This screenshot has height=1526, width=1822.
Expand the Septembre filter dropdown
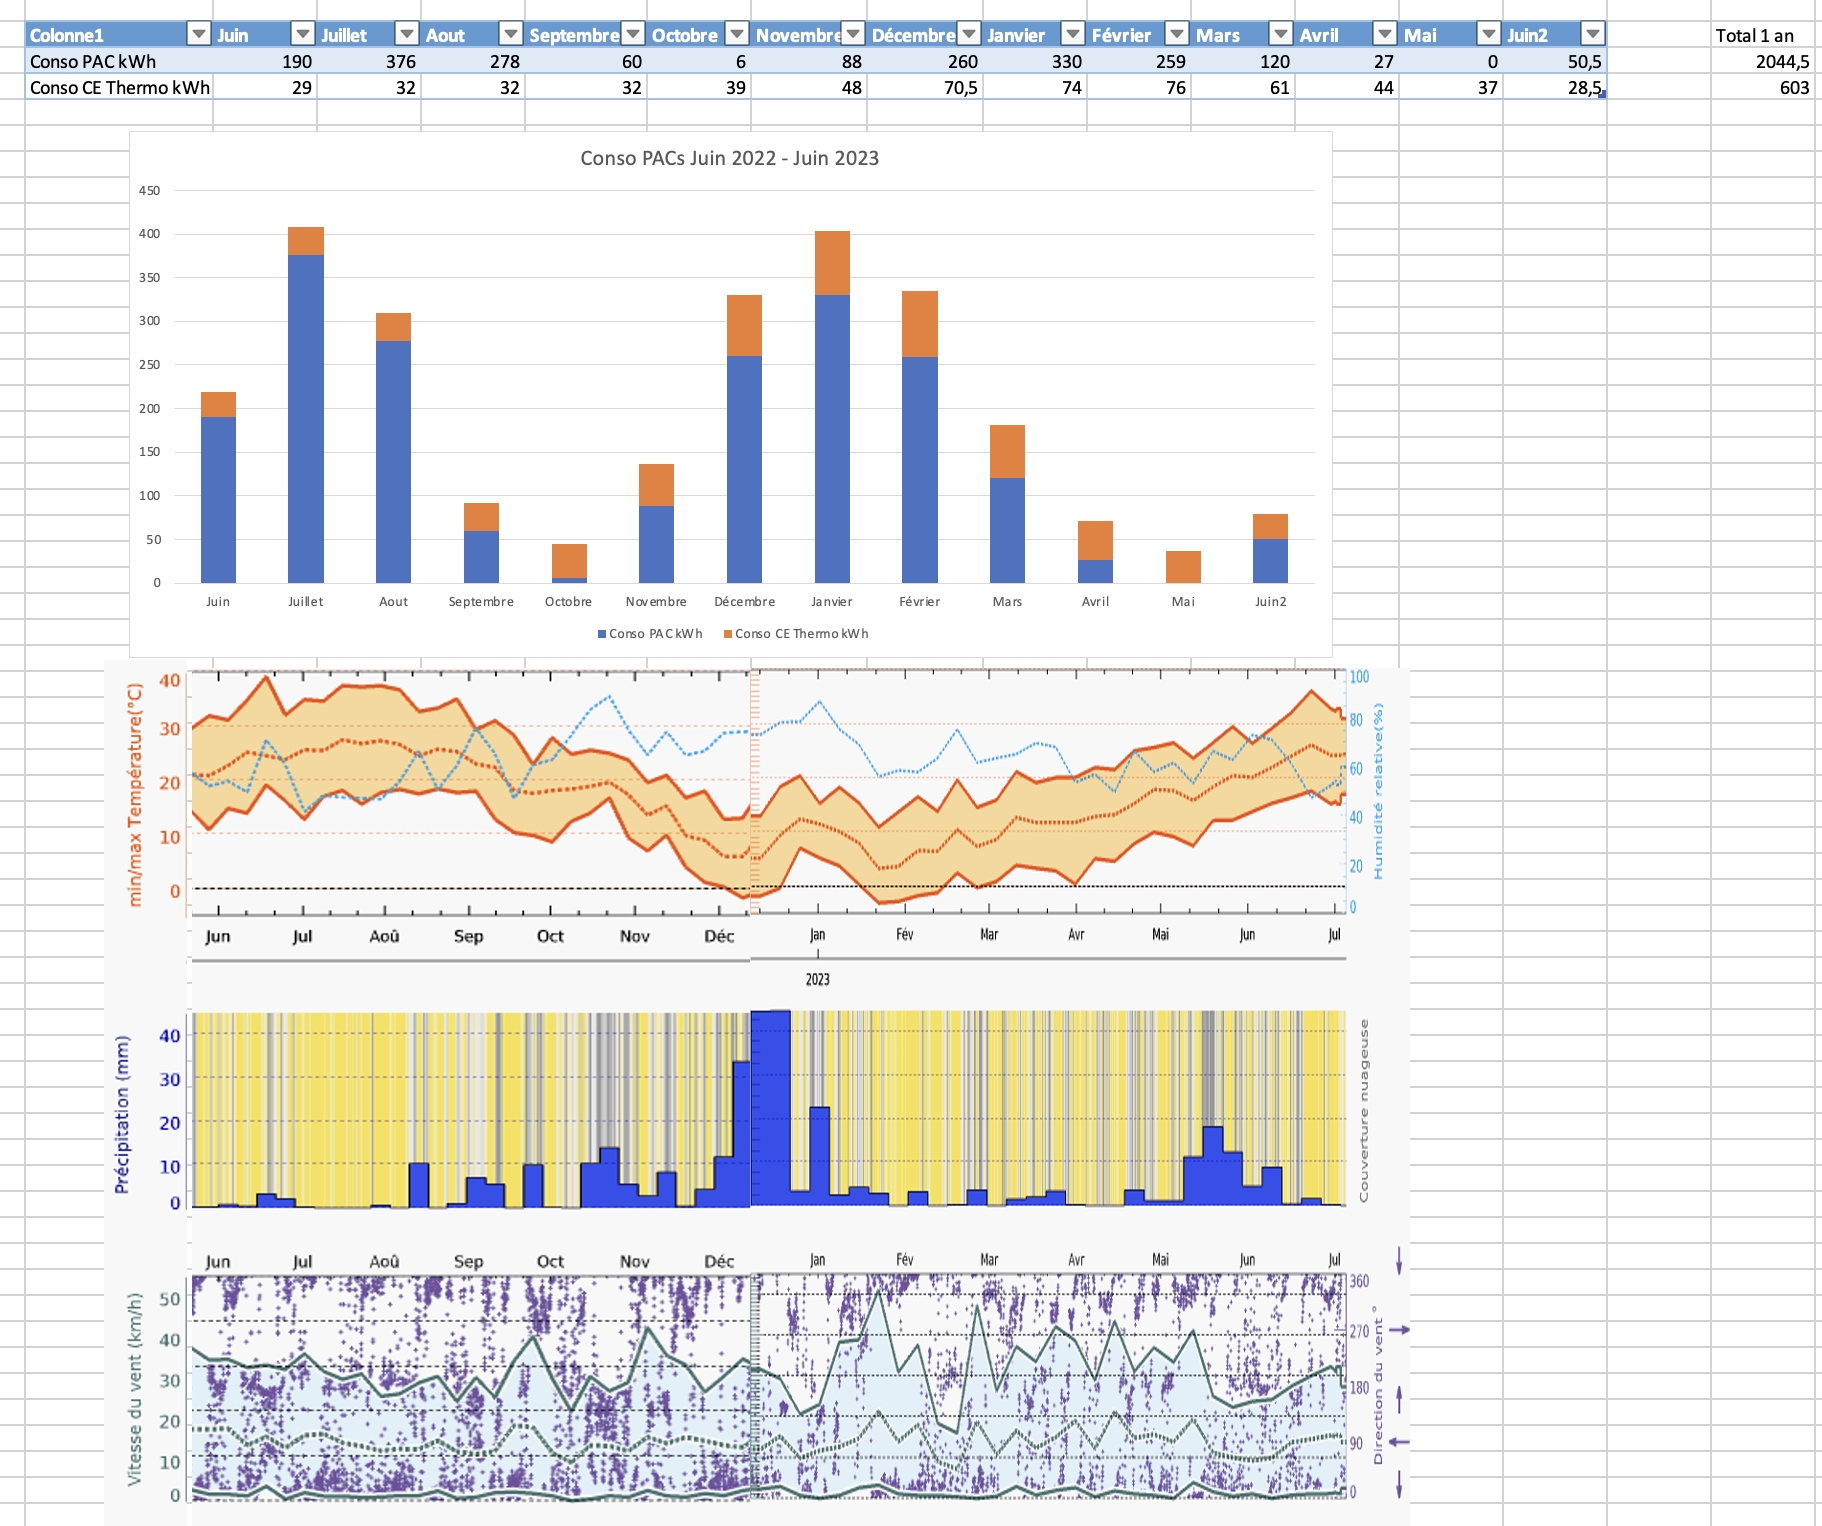(x=633, y=34)
